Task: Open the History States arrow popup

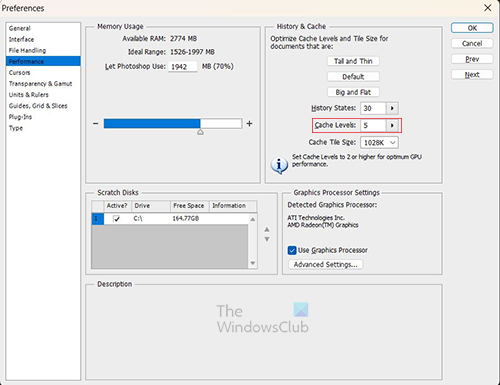Action: click(392, 108)
